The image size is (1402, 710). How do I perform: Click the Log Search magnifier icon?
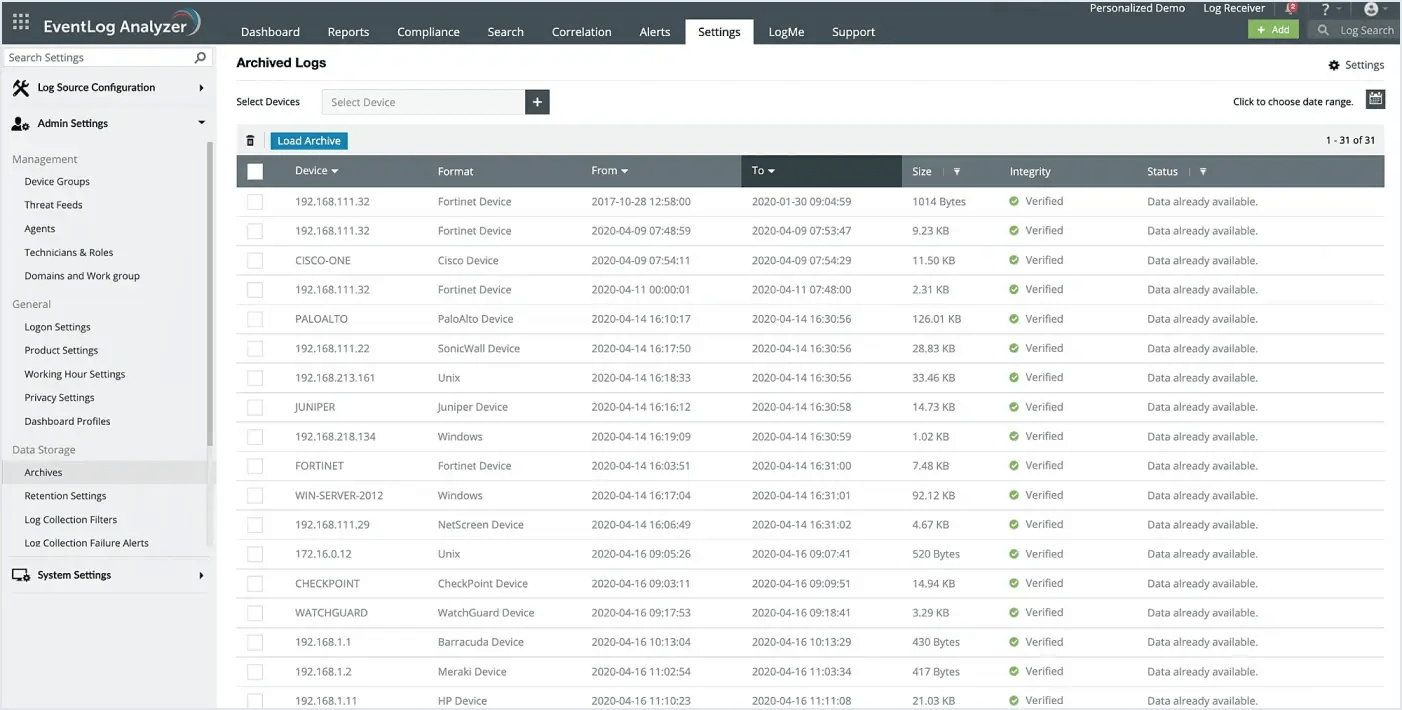pos(1323,30)
